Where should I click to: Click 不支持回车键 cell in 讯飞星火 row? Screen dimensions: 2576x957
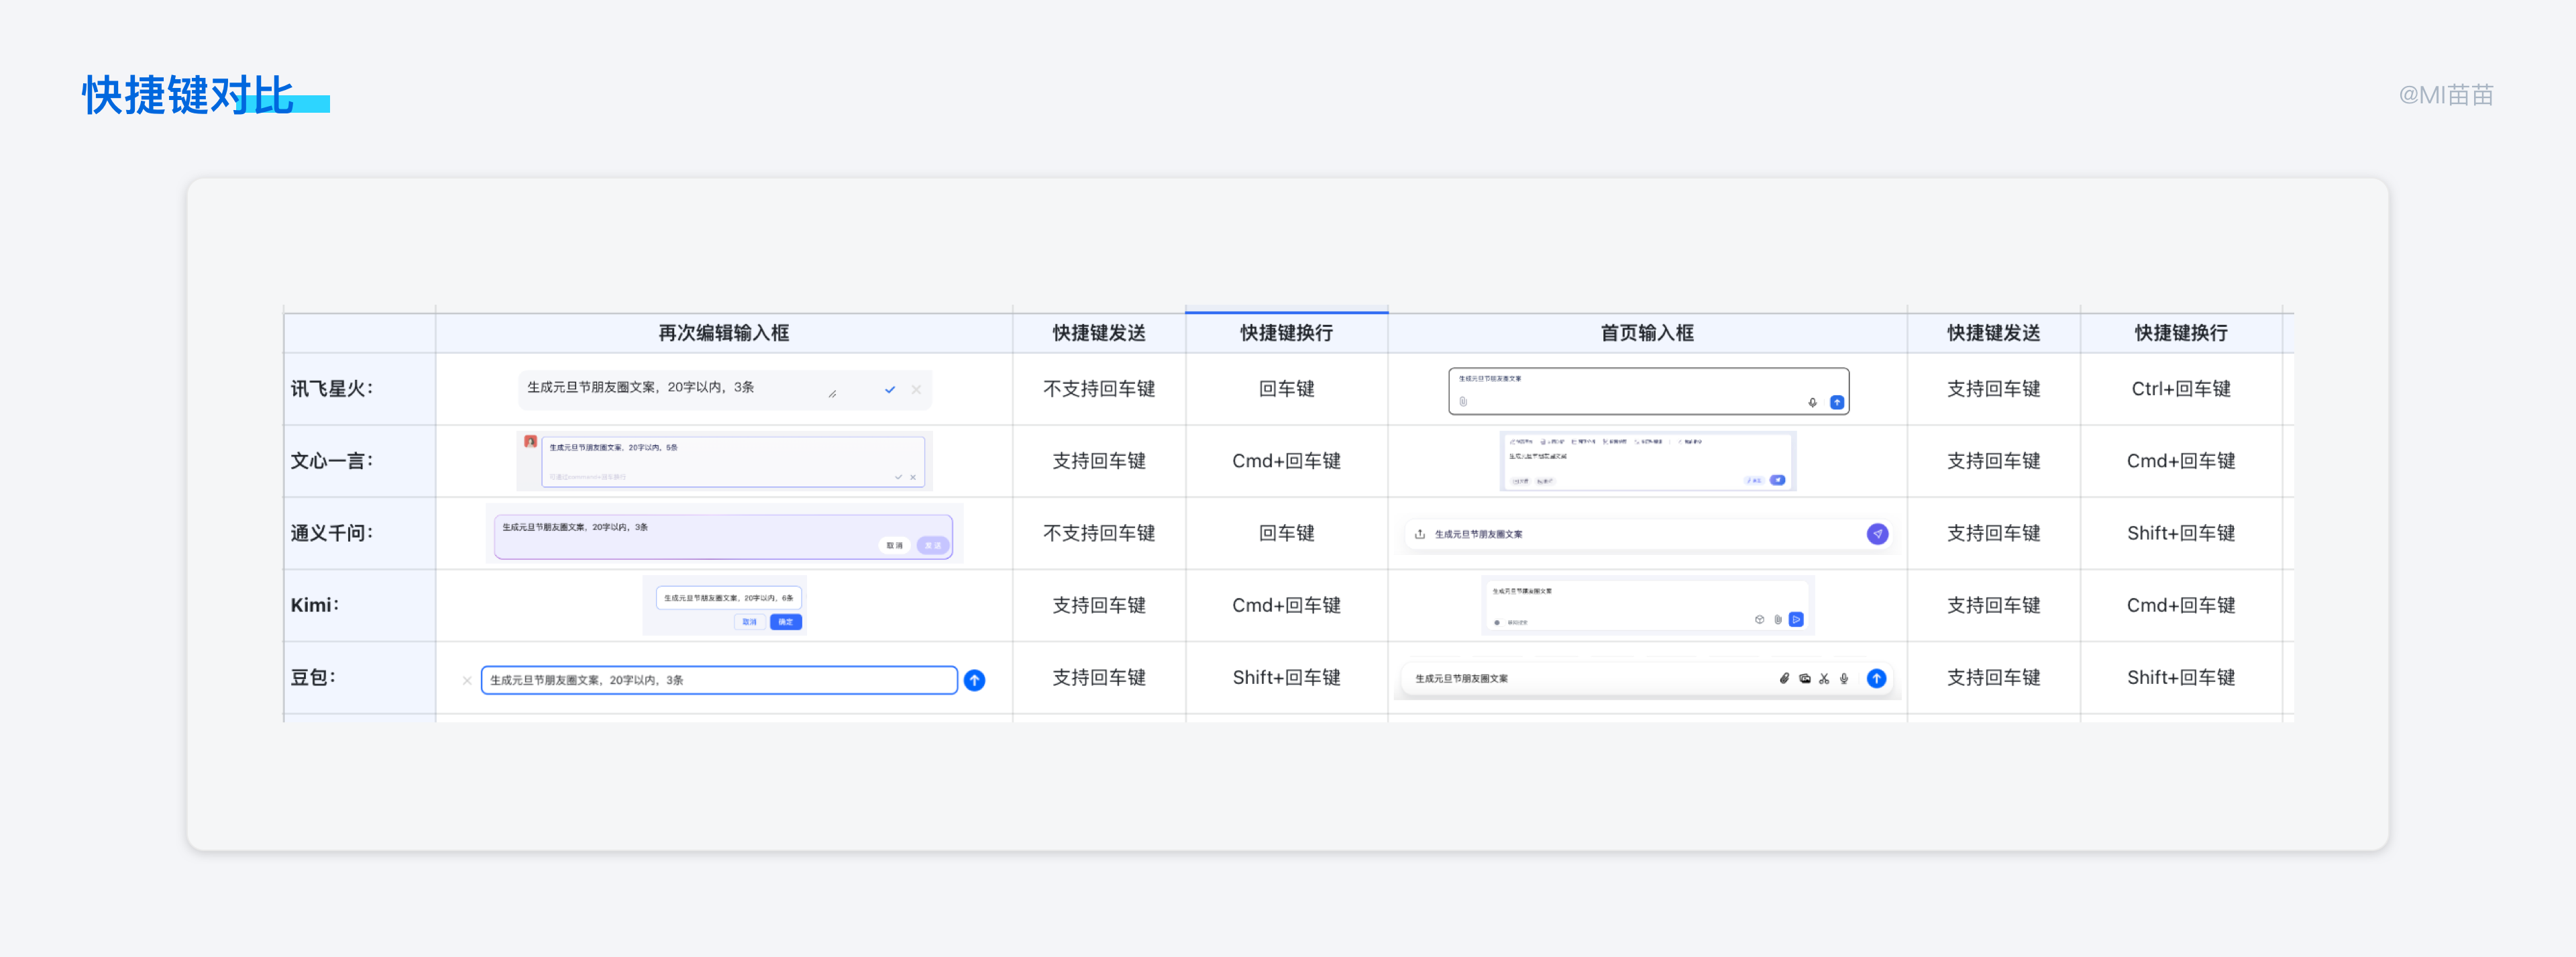click(1099, 389)
